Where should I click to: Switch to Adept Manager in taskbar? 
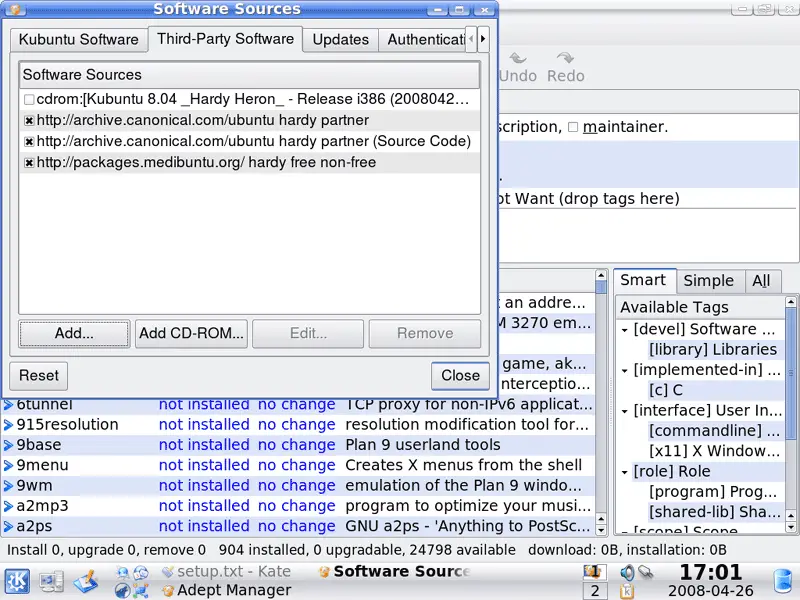226,591
